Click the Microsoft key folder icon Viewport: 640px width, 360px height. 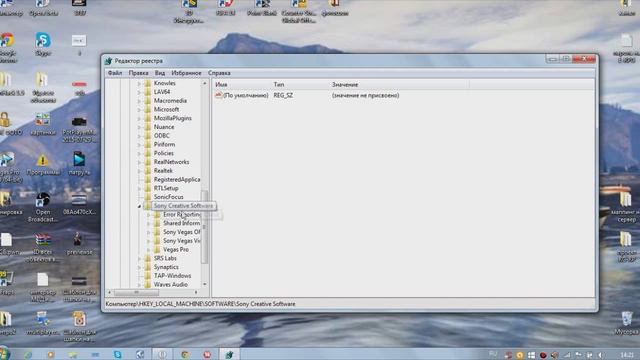(148, 109)
